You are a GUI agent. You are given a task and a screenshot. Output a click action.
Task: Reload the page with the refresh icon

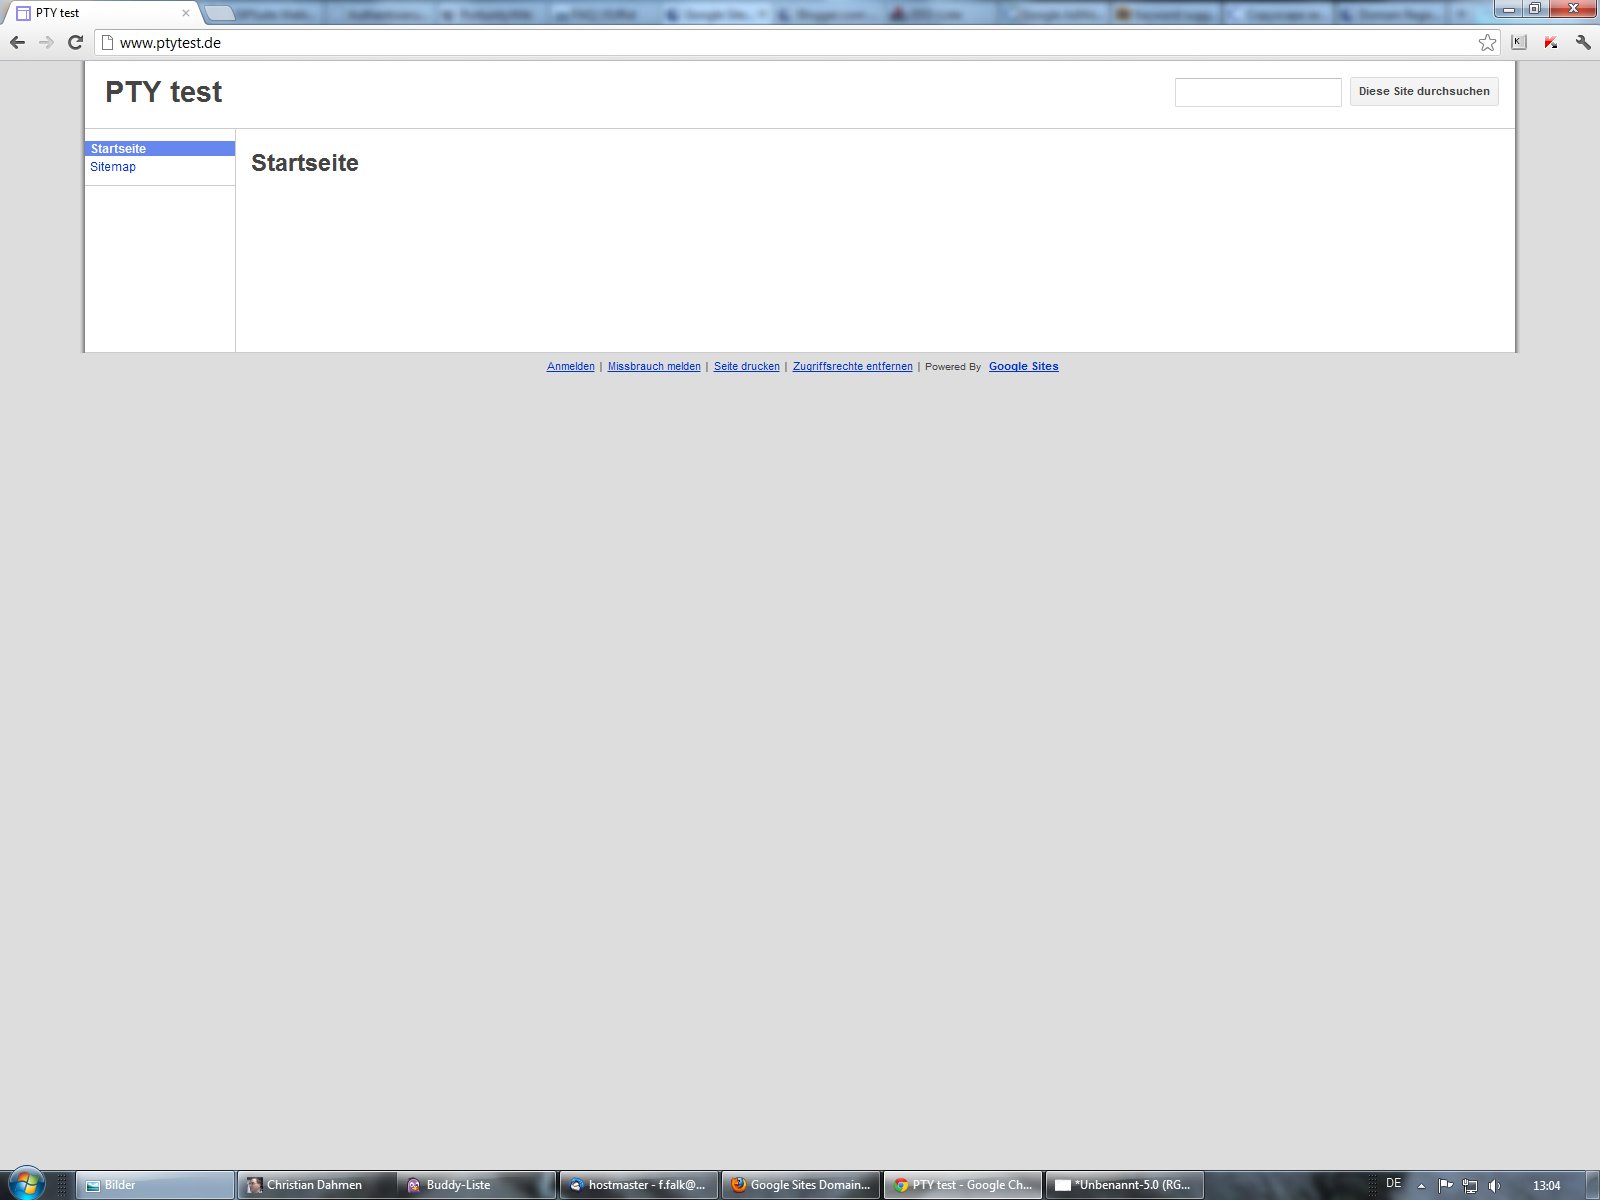(x=75, y=42)
